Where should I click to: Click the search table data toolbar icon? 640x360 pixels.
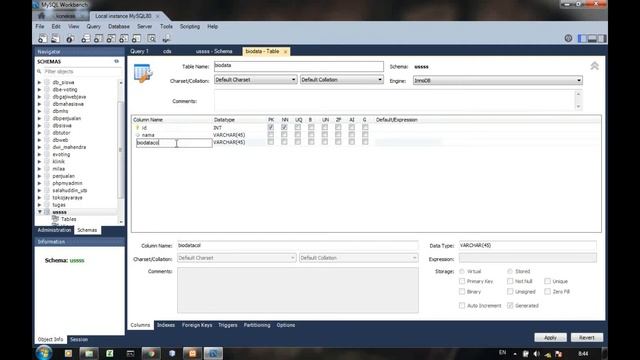(x=151, y=39)
